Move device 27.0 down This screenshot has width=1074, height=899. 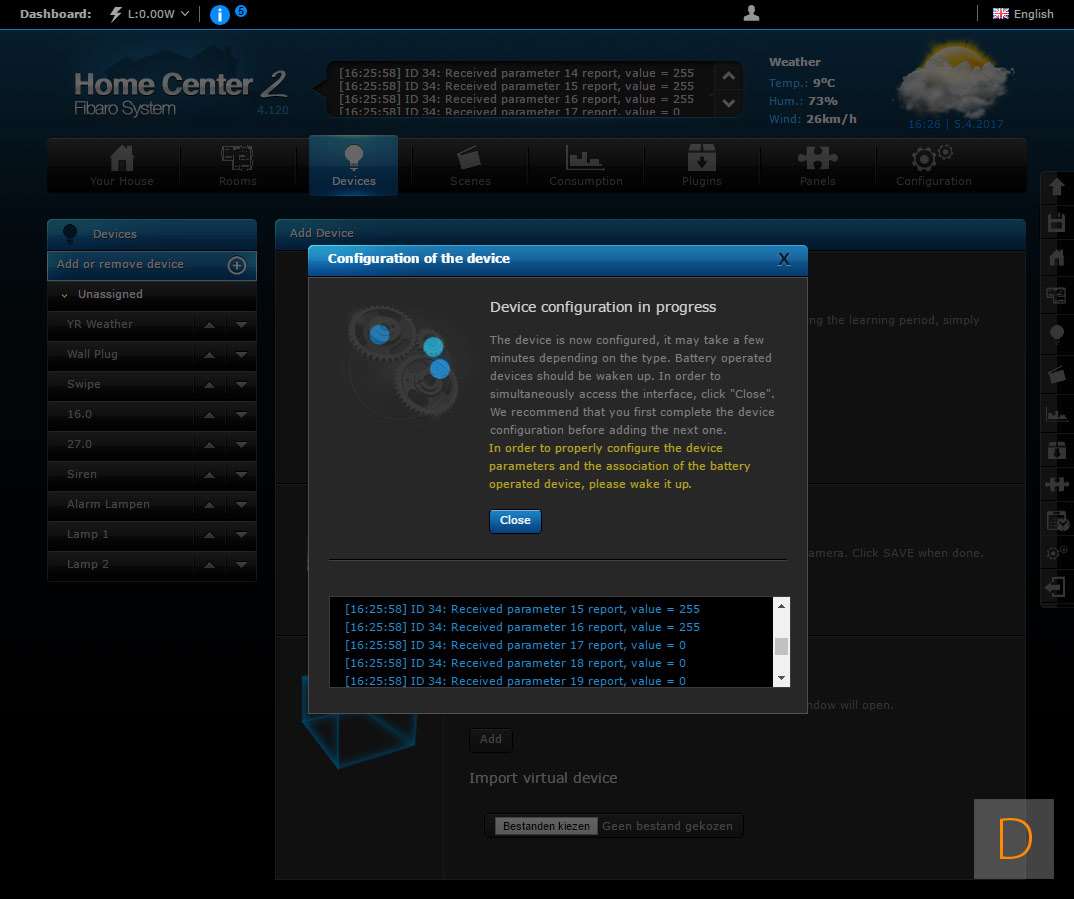point(241,446)
